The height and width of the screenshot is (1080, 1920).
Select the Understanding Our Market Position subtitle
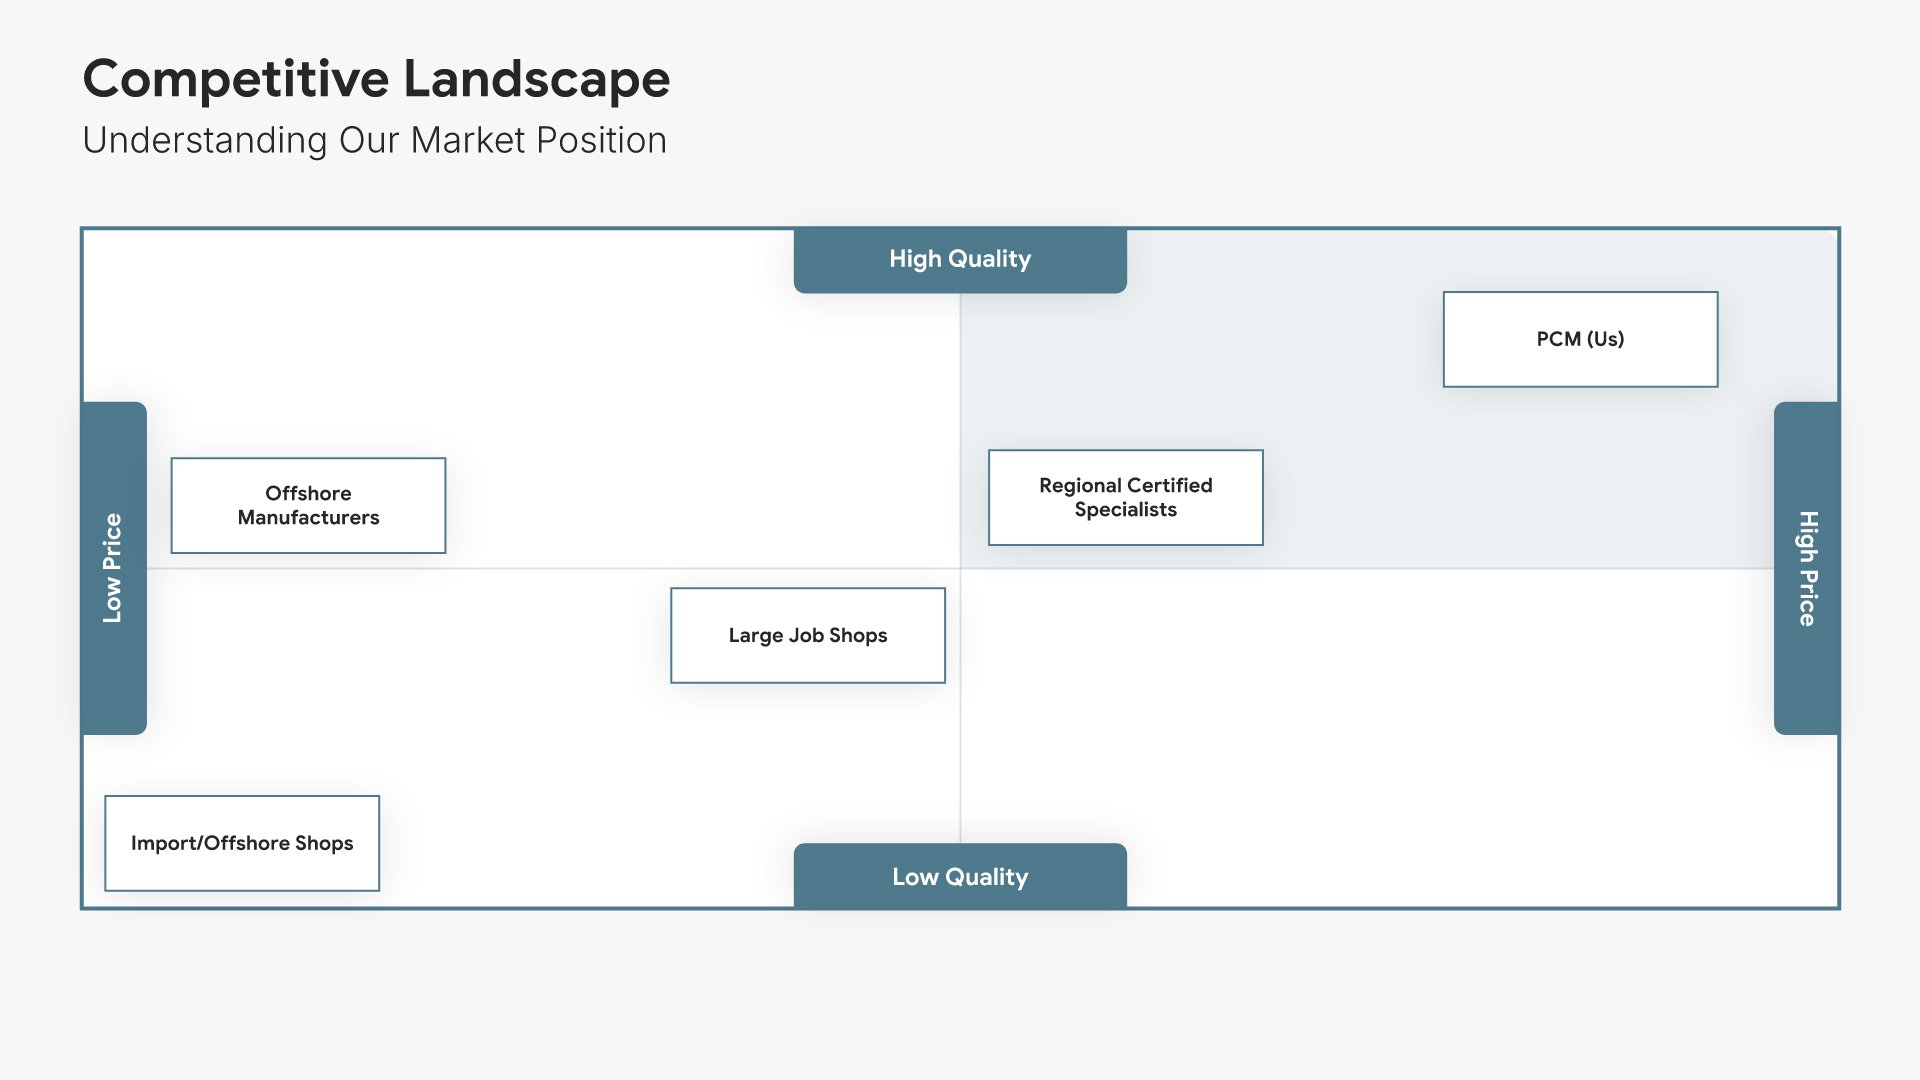pyautogui.click(x=374, y=140)
